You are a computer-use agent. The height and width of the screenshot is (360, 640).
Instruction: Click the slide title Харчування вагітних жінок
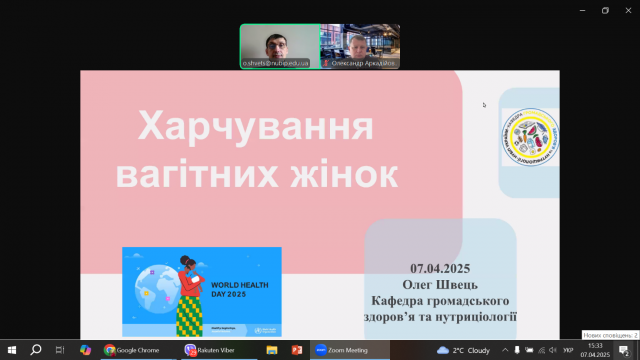[x=257, y=150]
